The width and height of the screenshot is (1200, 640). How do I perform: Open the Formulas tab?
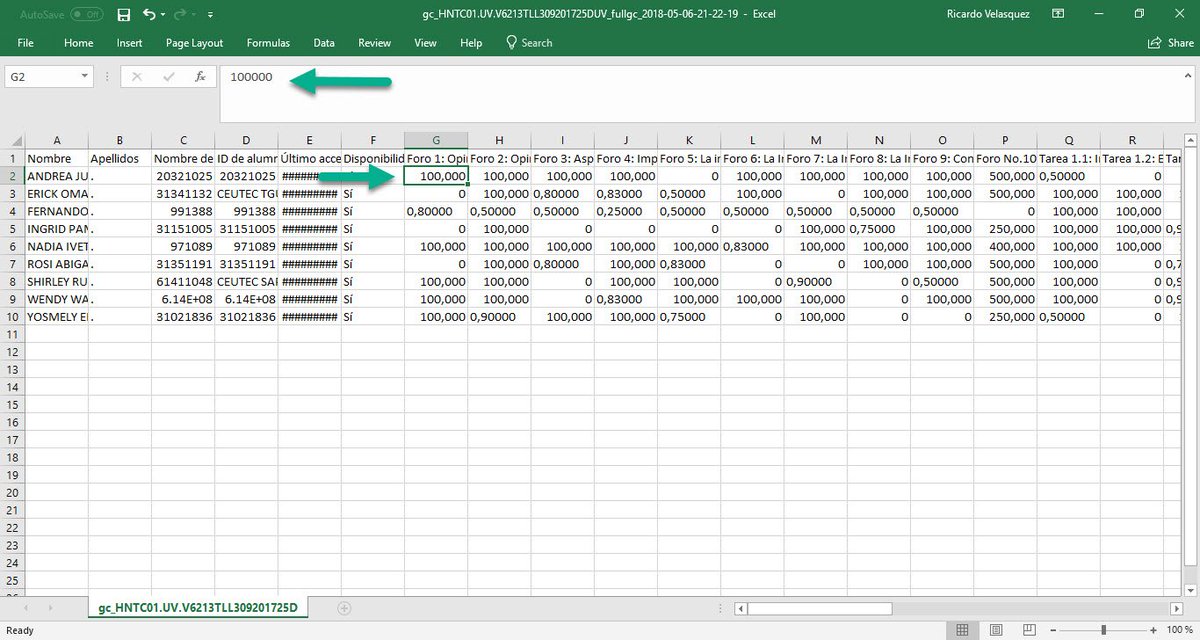[268, 43]
